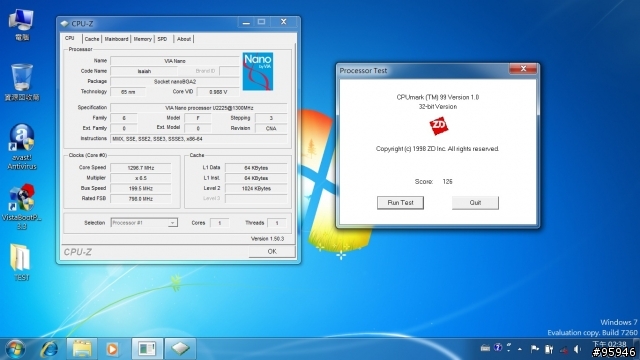
Task: Click the Core Speed value 1296.7 MHz
Action: [x=141, y=168]
